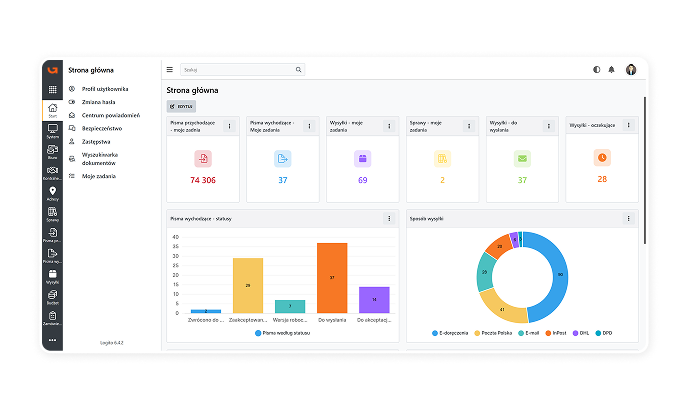688x412 pixels.
Task: Expand options of Pisma wychodzące statusy chart
Action: [389, 219]
